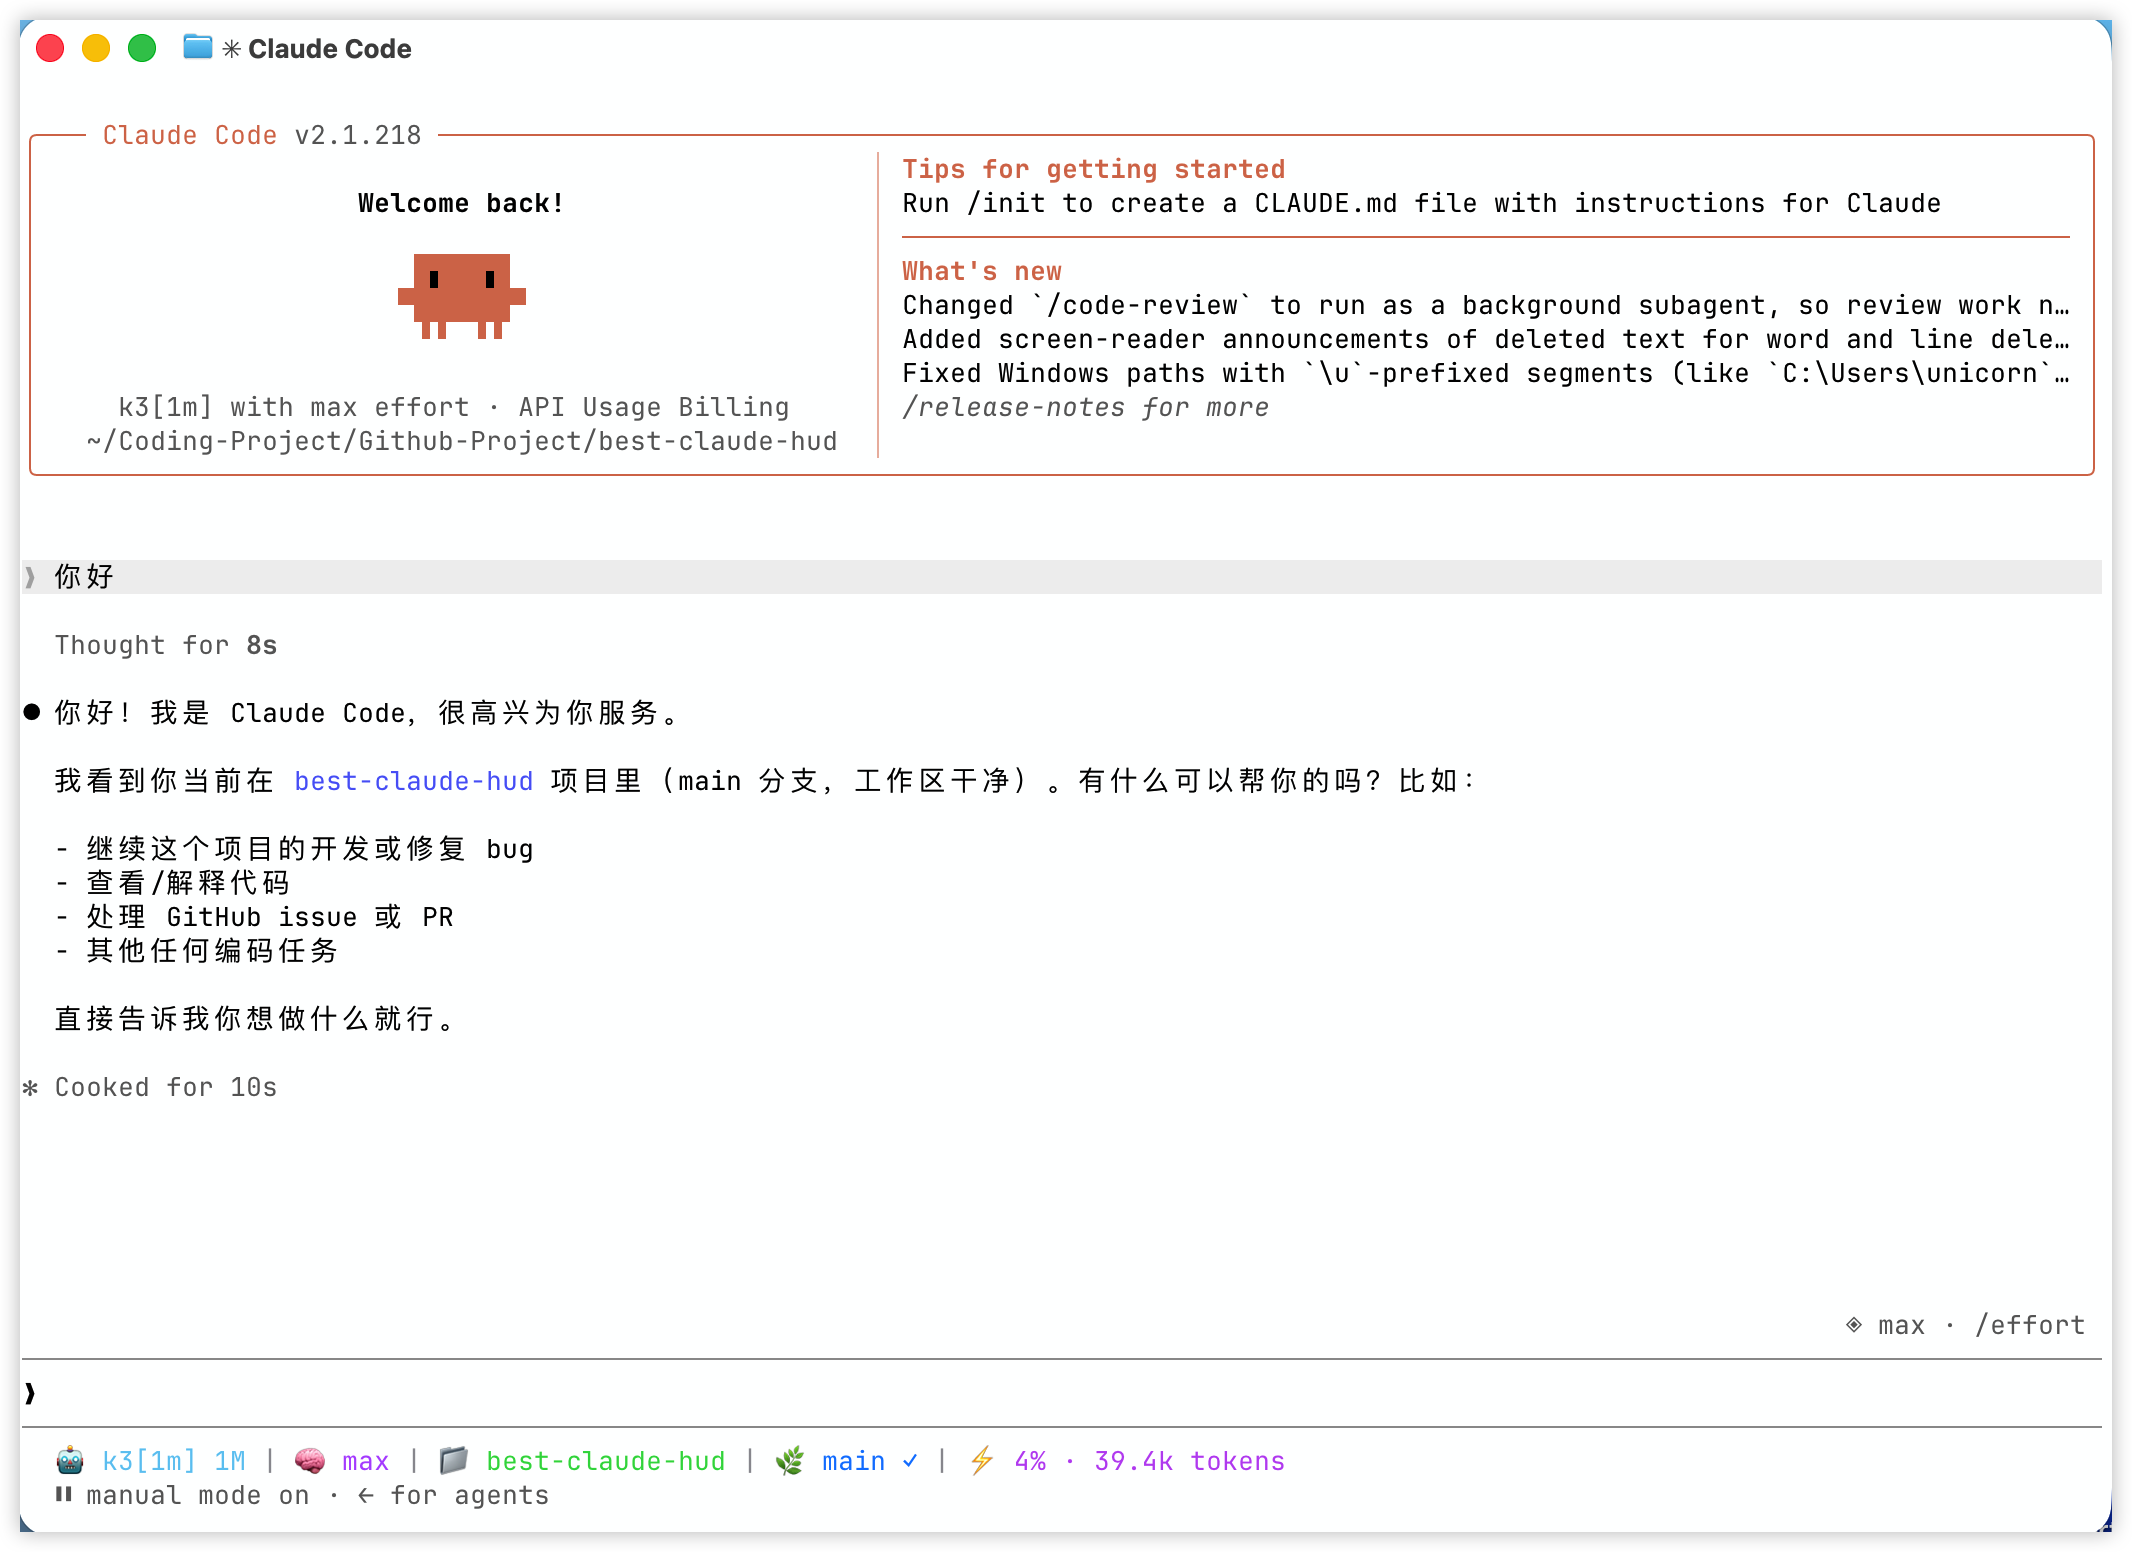Click the brain icon before max
This screenshot has width=2132, height=1552.
310,1461
